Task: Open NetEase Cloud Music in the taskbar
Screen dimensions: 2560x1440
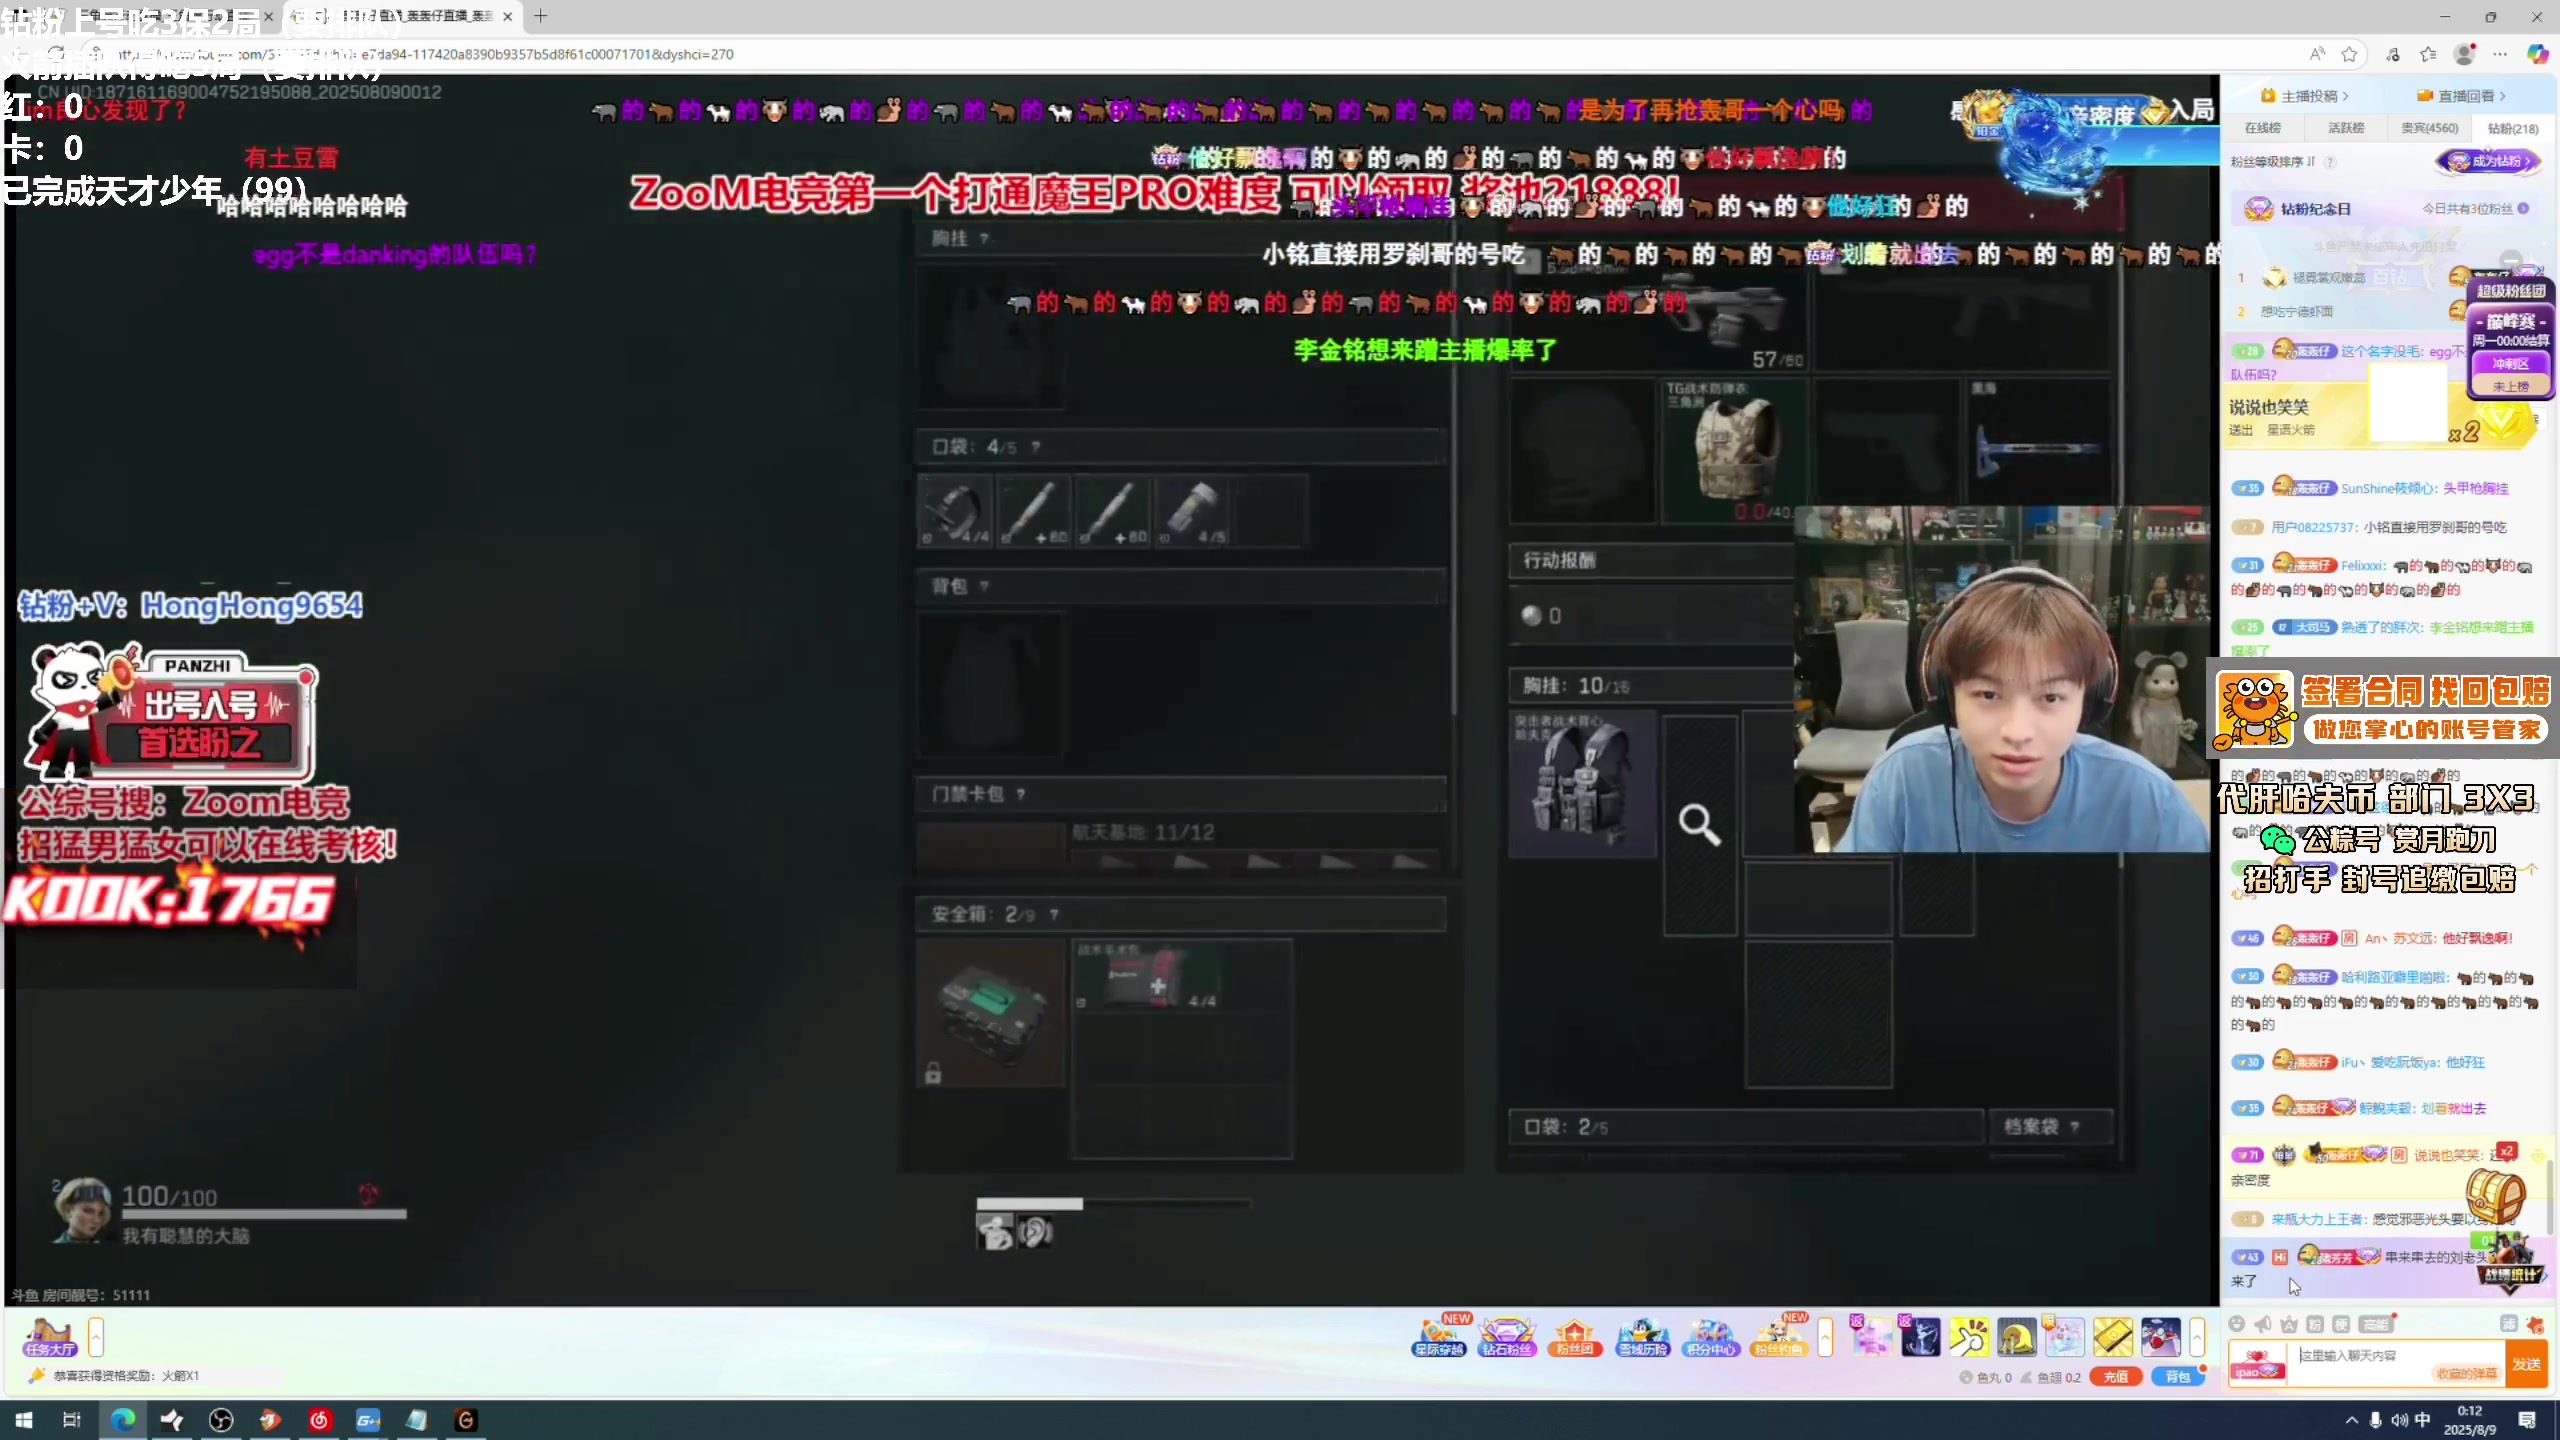Action: [319, 1420]
